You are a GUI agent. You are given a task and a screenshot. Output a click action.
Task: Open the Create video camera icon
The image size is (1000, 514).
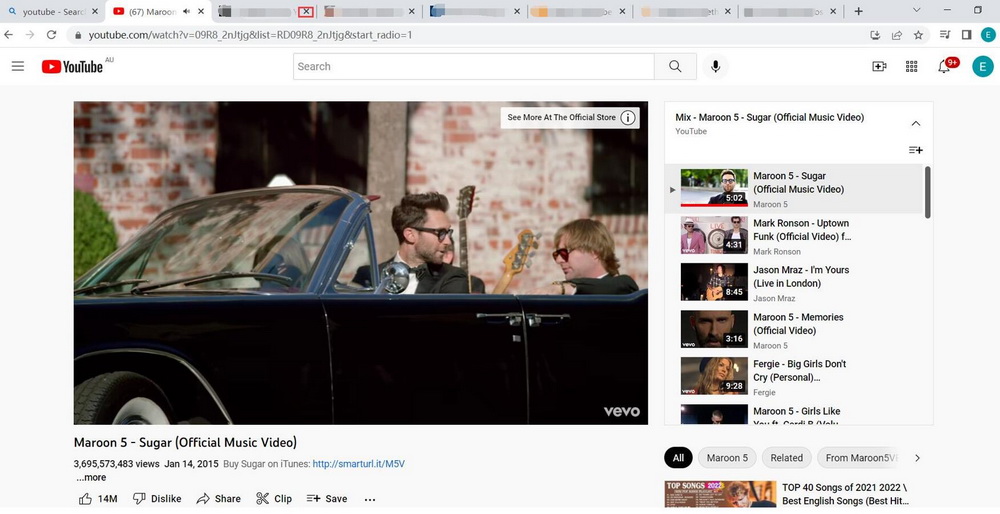879,66
